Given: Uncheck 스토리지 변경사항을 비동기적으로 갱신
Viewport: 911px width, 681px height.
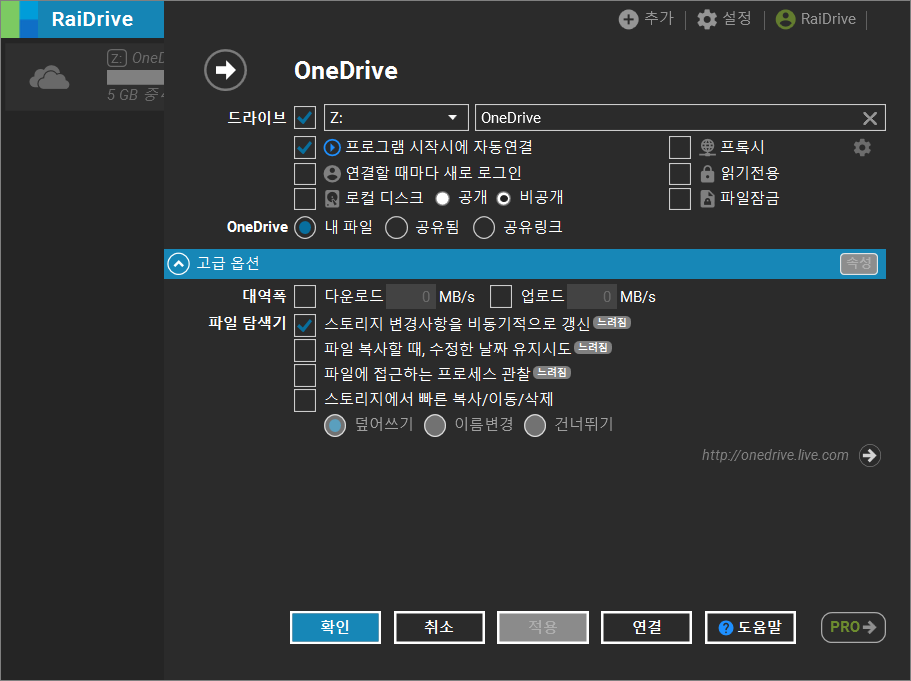Looking at the screenshot, I should pos(305,325).
